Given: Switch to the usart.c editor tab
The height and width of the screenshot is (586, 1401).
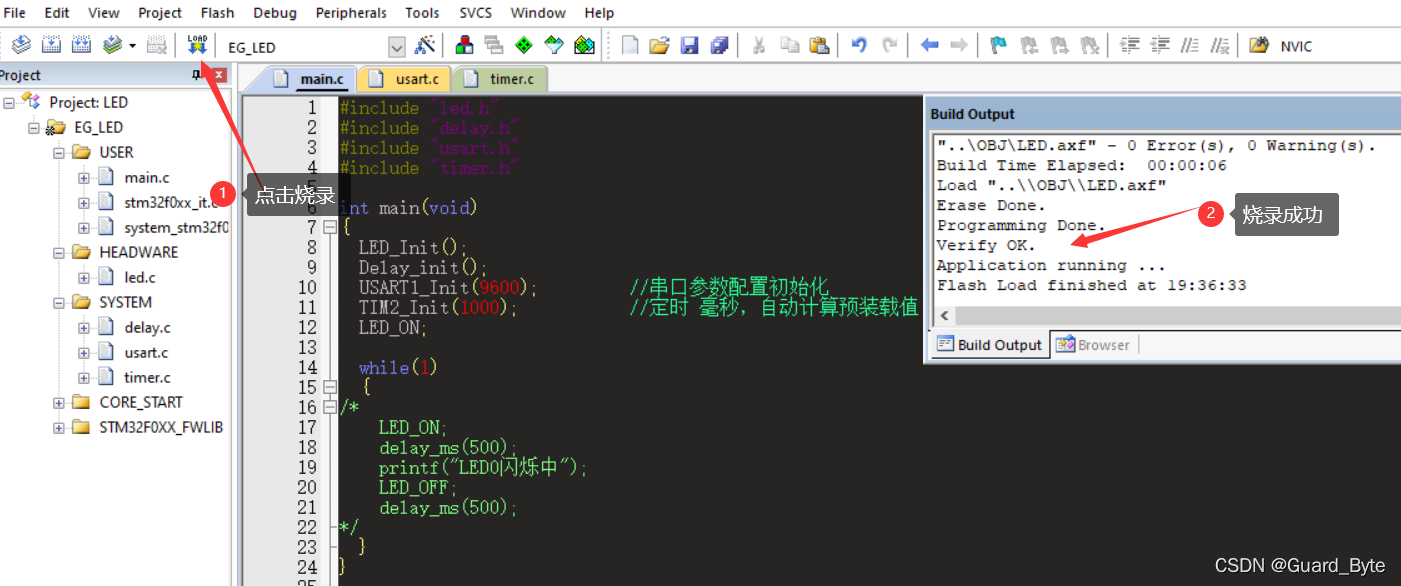Looking at the screenshot, I should [404, 78].
